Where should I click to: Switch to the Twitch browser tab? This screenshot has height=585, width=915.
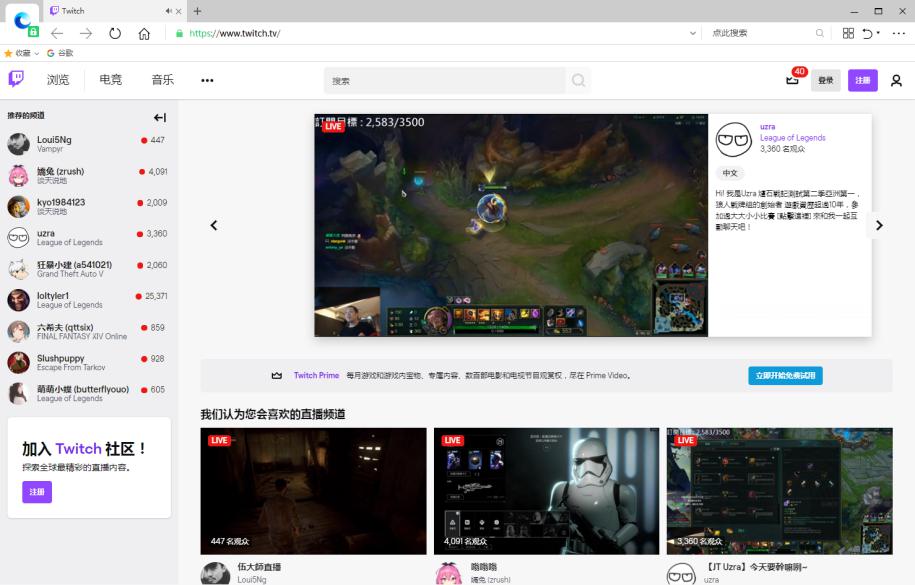(x=114, y=11)
